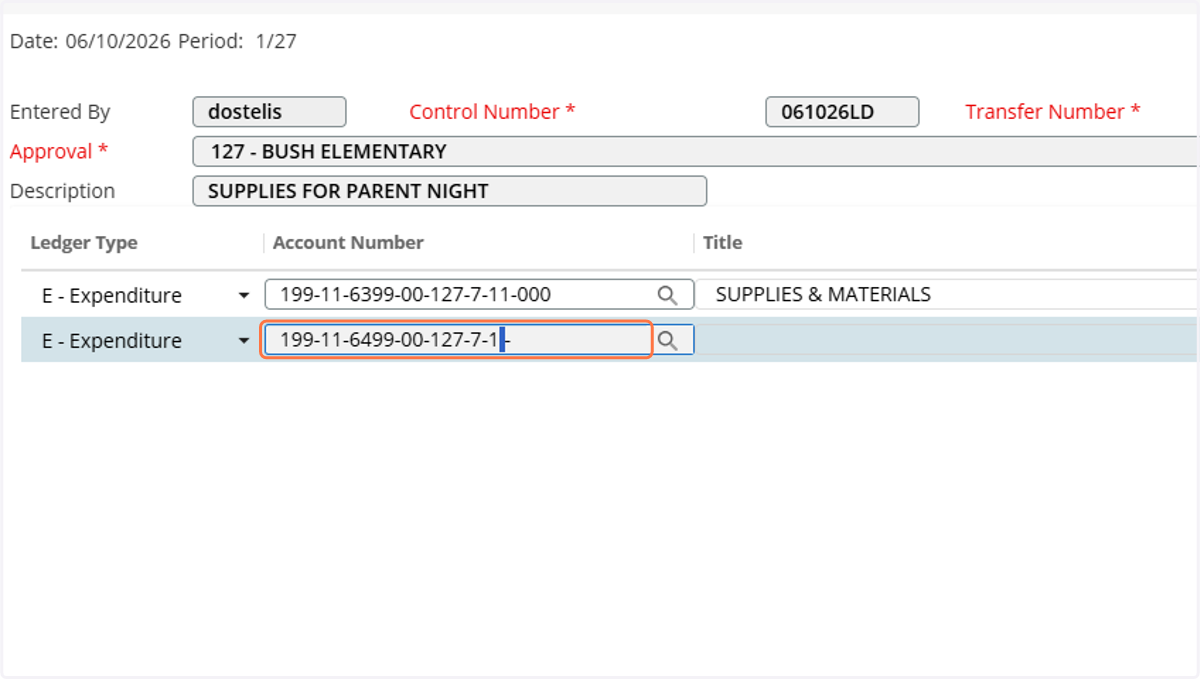Click the empty Title cell in second row
The width and height of the screenshot is (1200, 679).
946,340
